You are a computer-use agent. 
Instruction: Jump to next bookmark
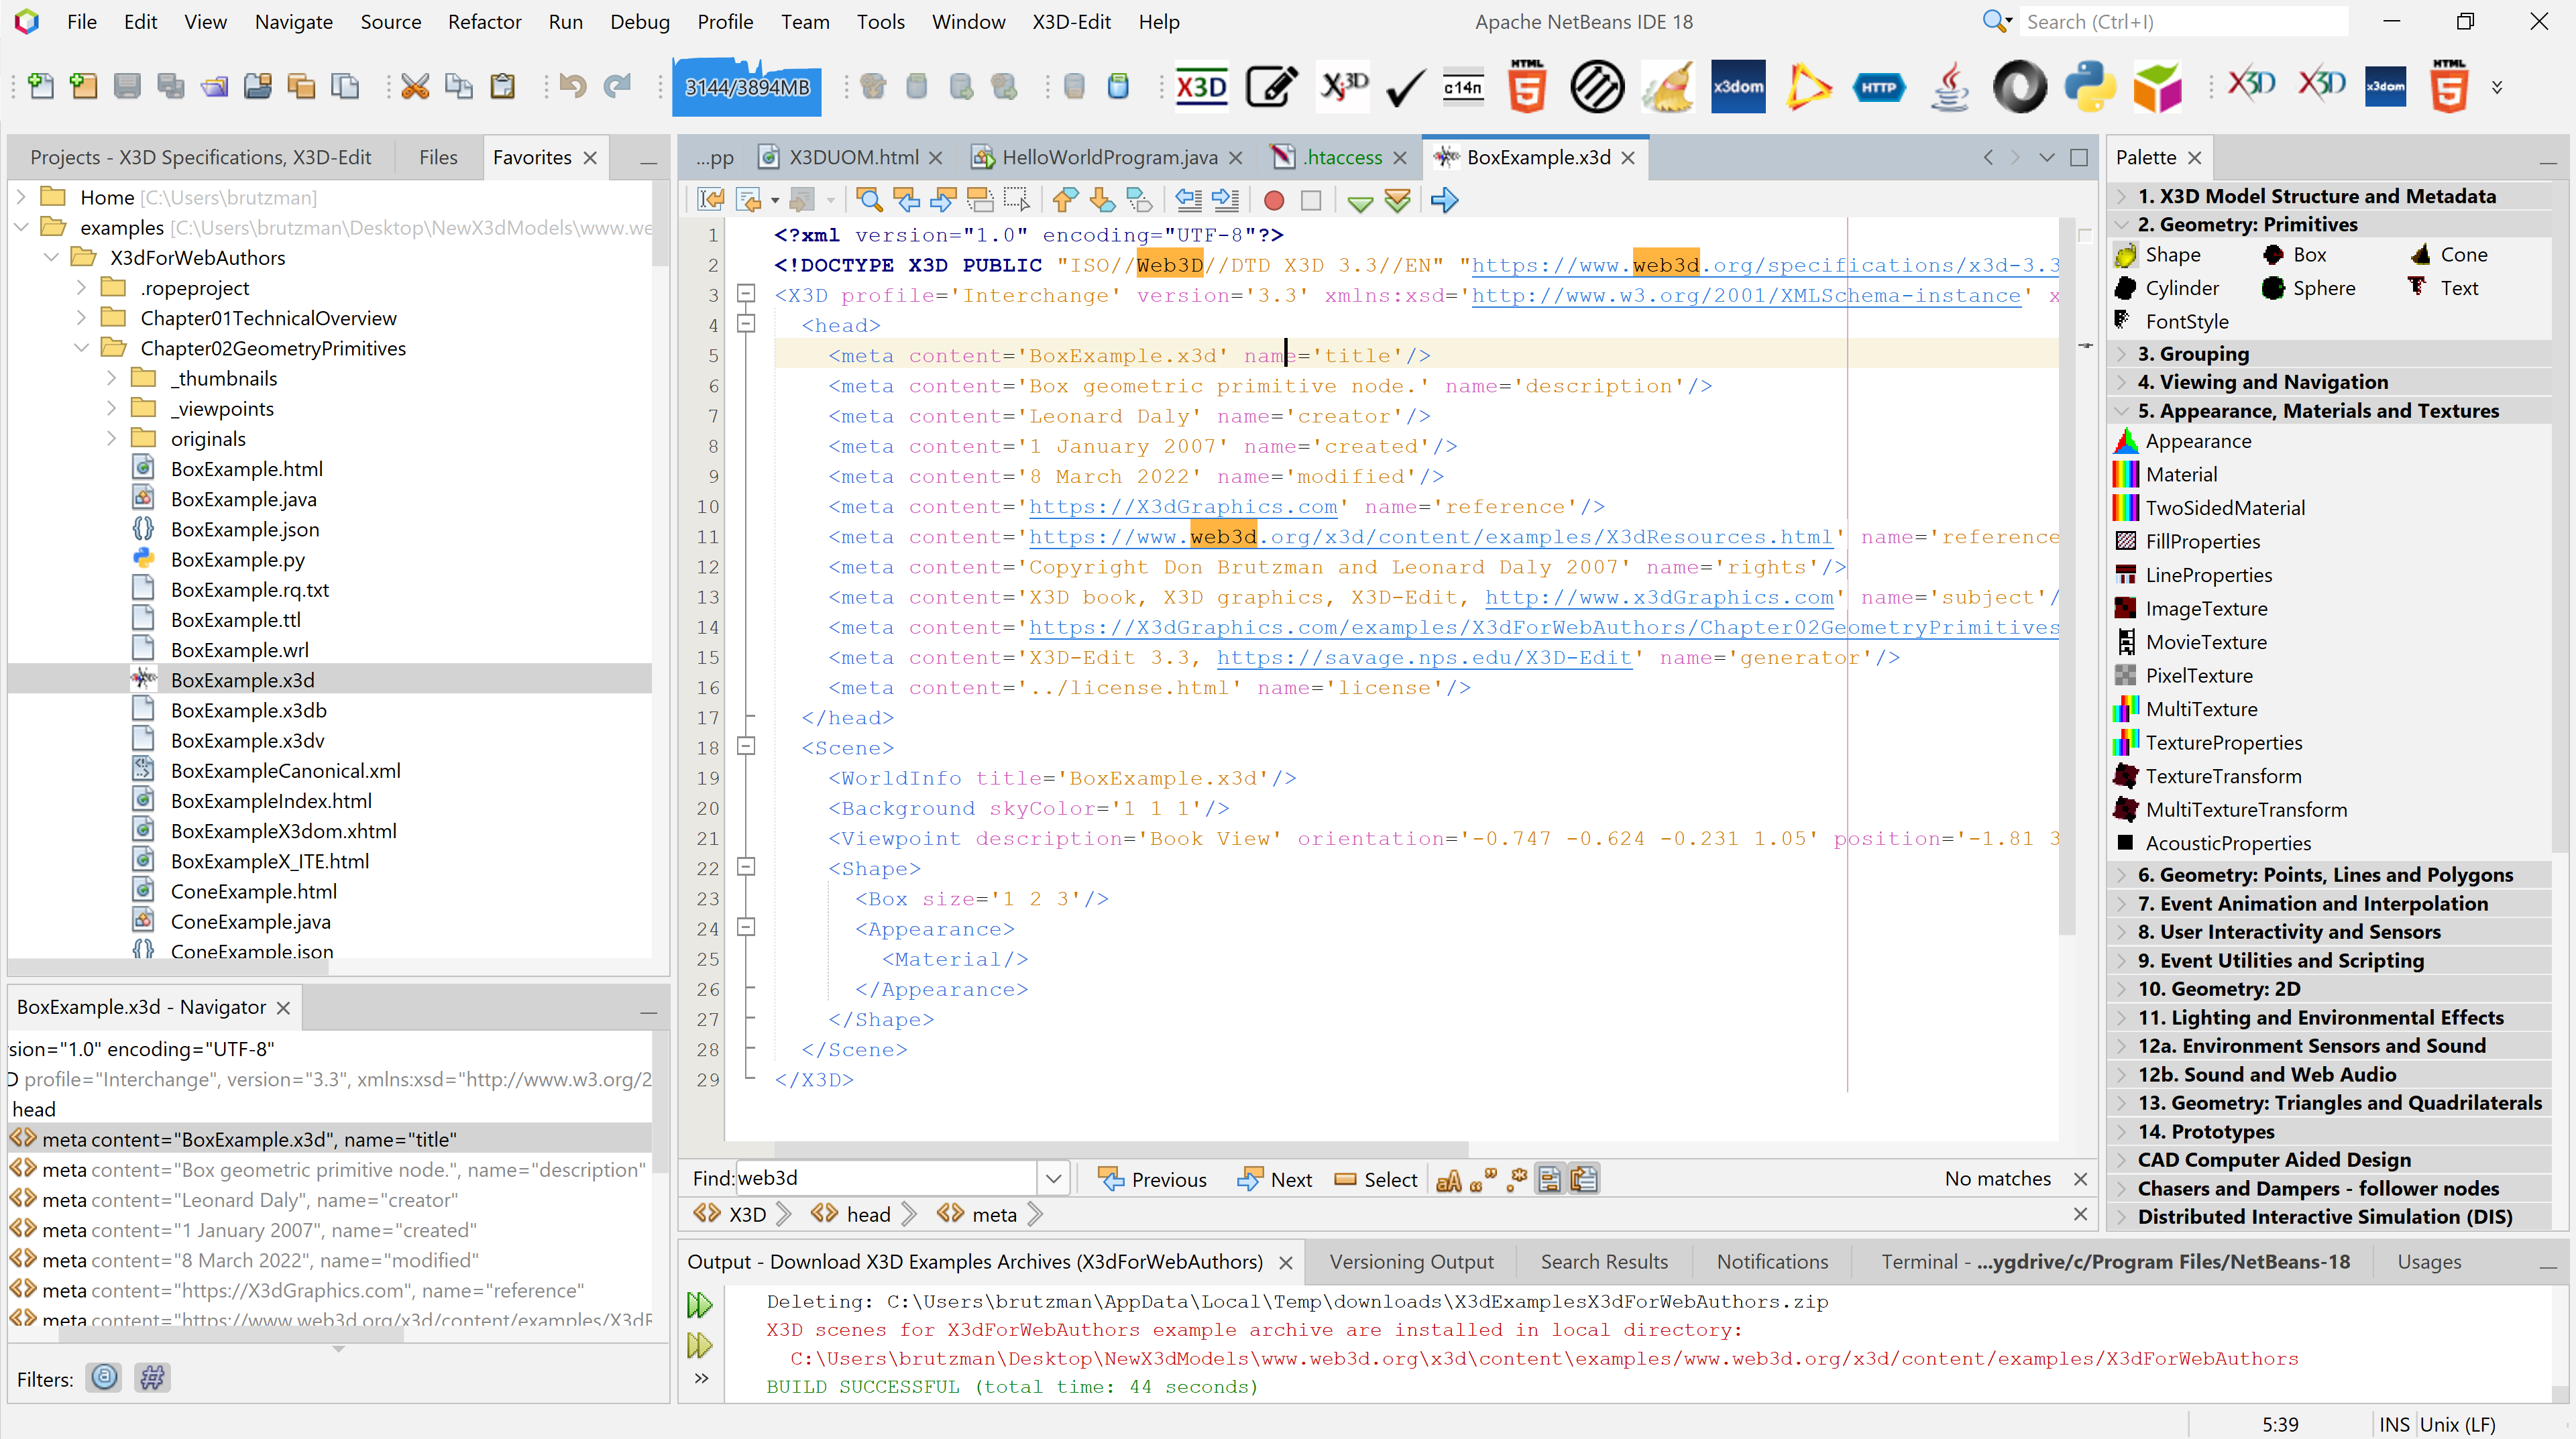tap(1101, 200)
